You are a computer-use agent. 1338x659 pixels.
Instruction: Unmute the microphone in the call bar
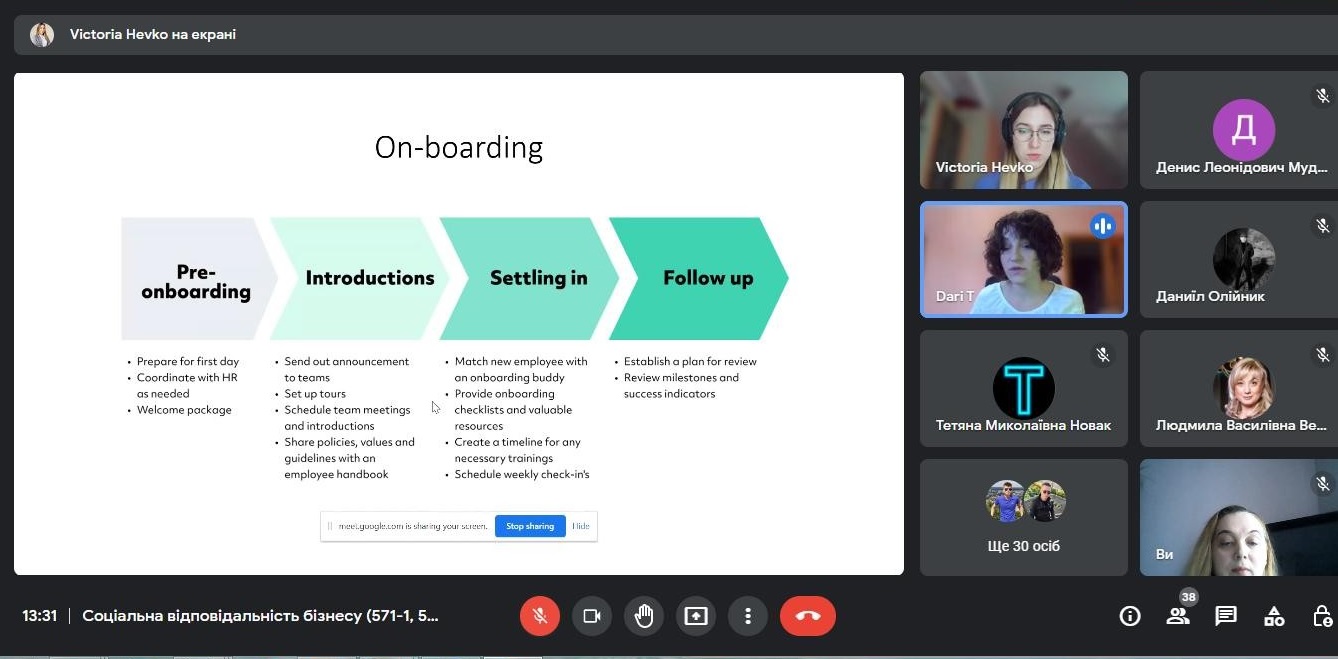tap(540, 616)
